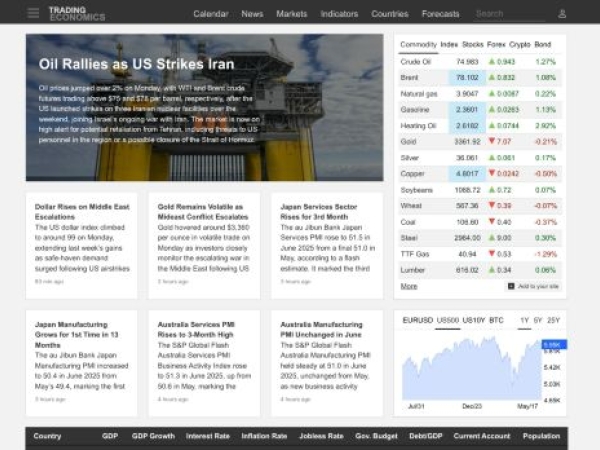The width and height of the screenshot is (600, 450).
Task: Open the Countries menu
Action: coord(390,14)
